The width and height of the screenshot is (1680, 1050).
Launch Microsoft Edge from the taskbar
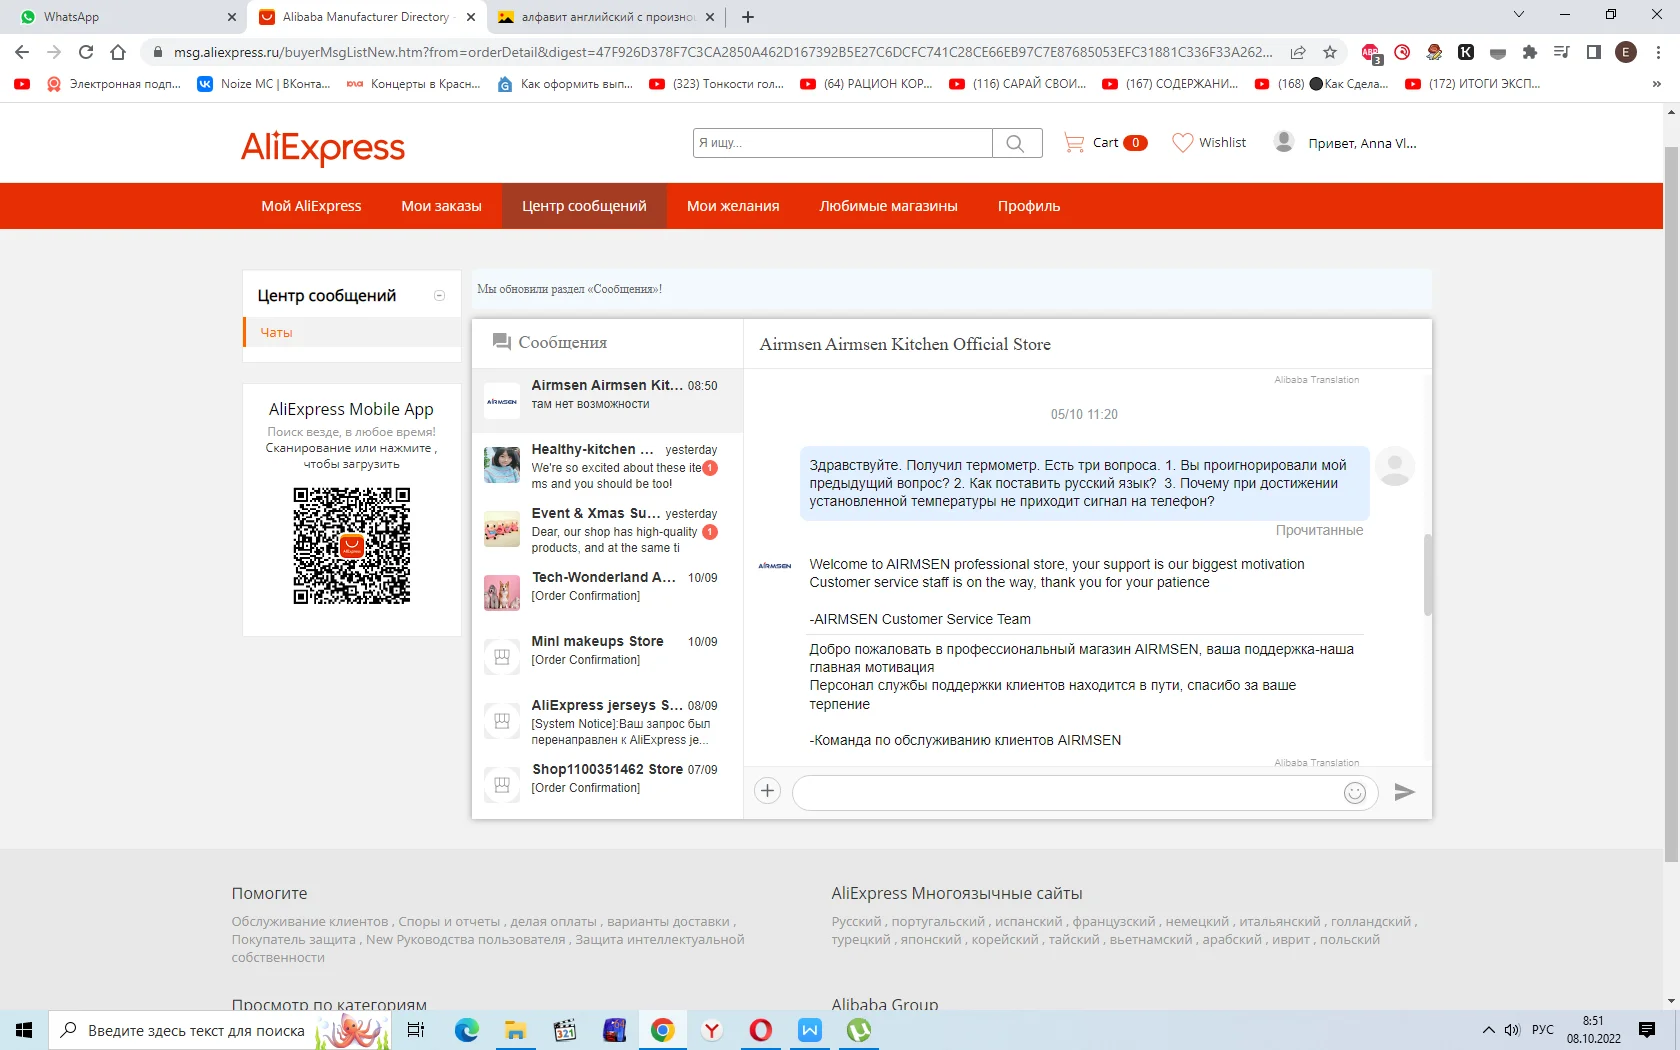pyautogui.click(x=467, y=1030)
